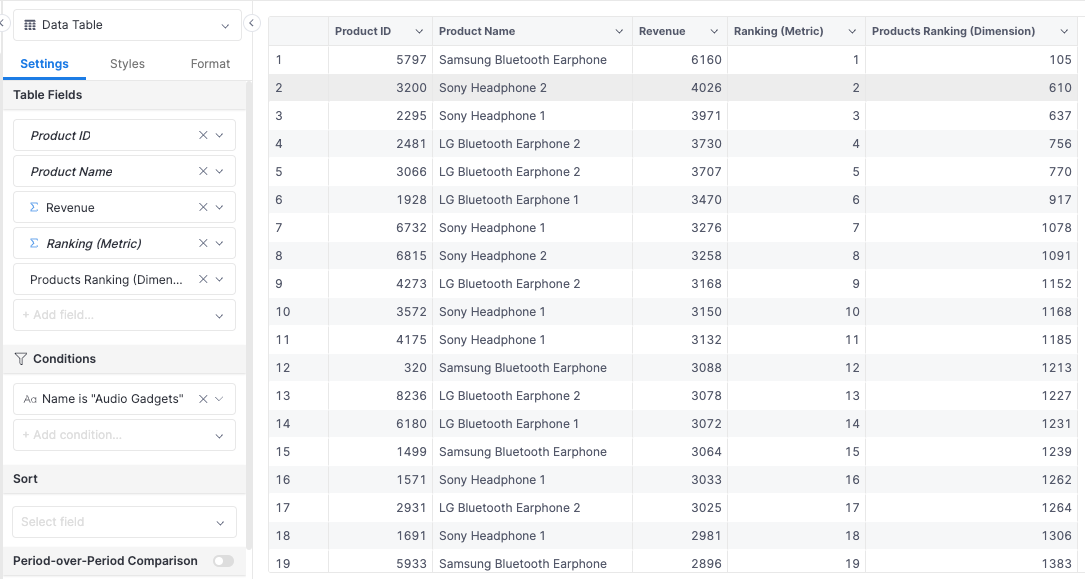Open Product Name column header menu

(x=619, y=32)
